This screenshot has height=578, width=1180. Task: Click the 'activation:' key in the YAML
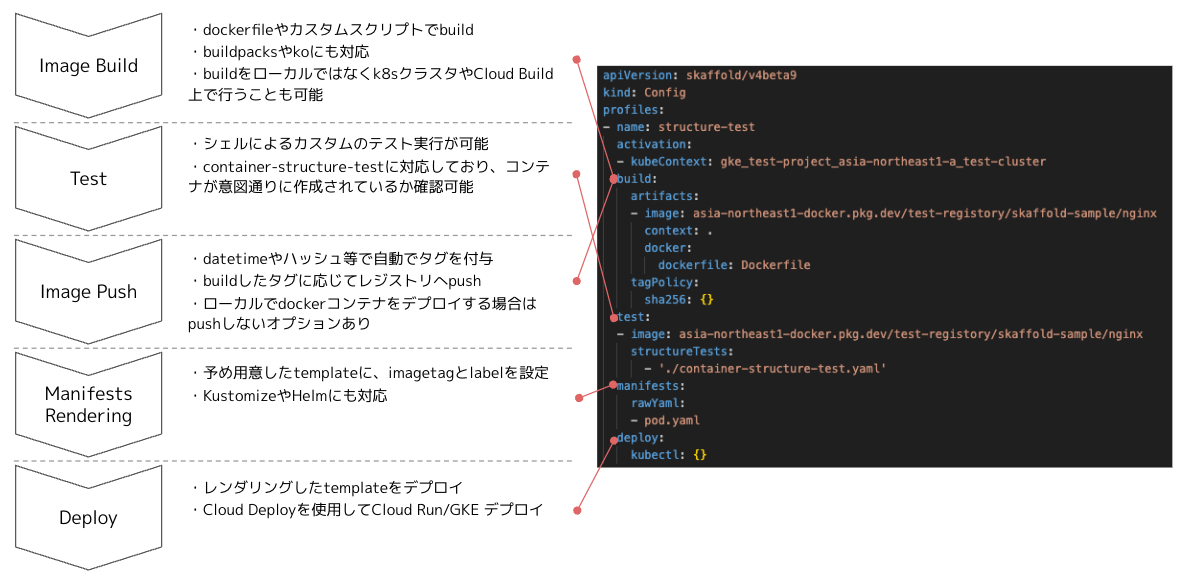click(x=654, y=144)
